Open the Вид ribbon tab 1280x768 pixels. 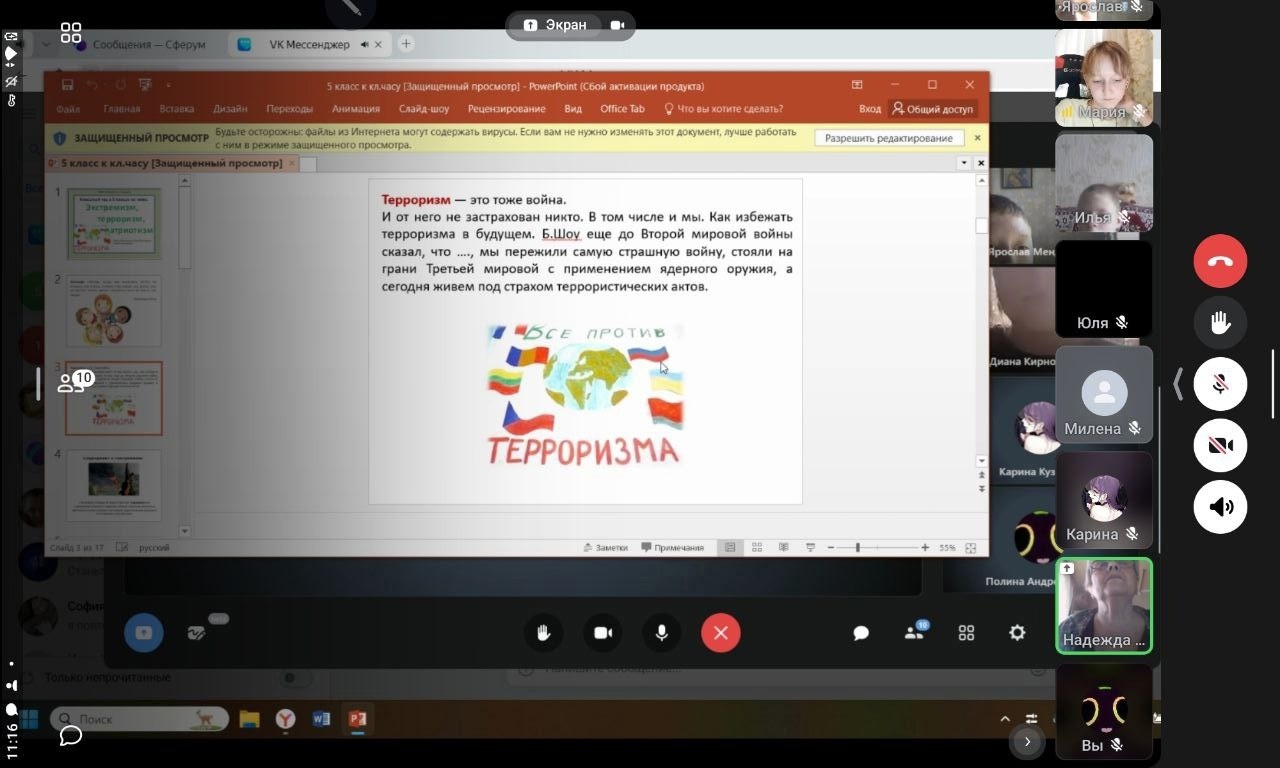click(573, 109)
